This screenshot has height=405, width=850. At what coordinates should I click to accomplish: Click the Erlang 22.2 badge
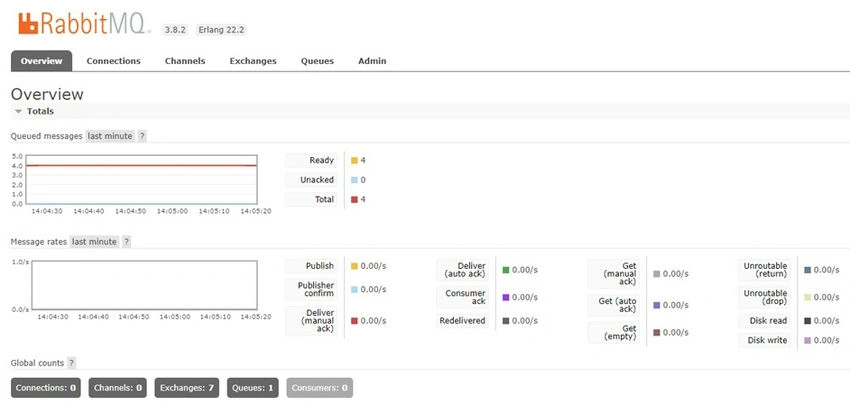pos(221,30)
